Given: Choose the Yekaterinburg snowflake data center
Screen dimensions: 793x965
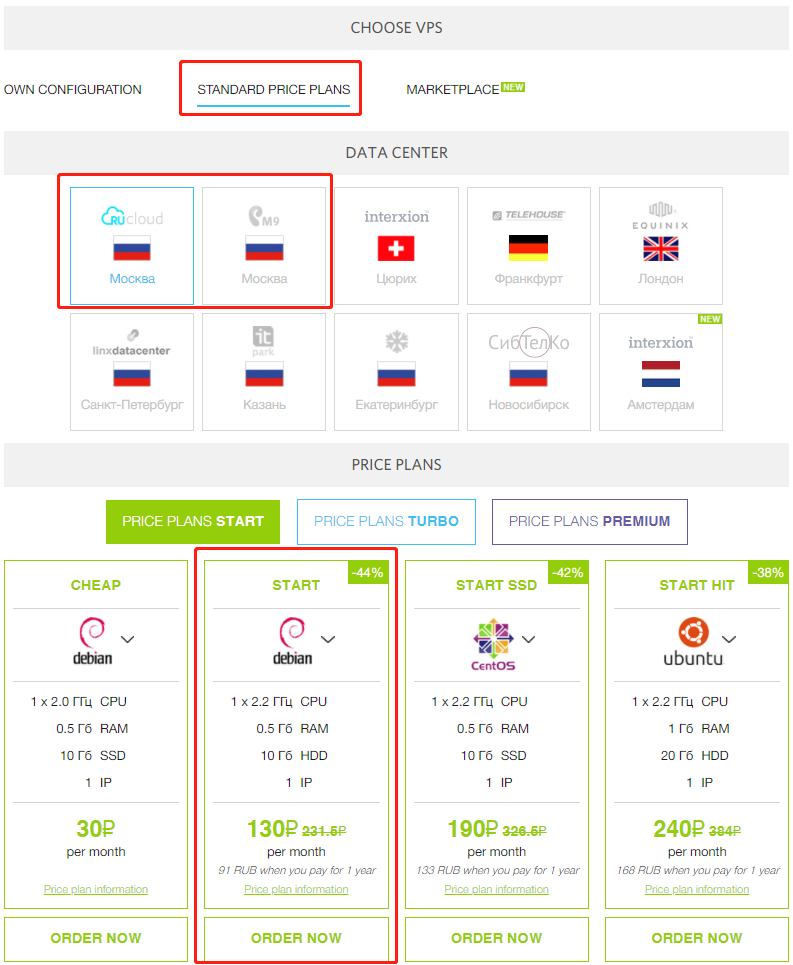Looking at the screenshot, I should [396, 372].
